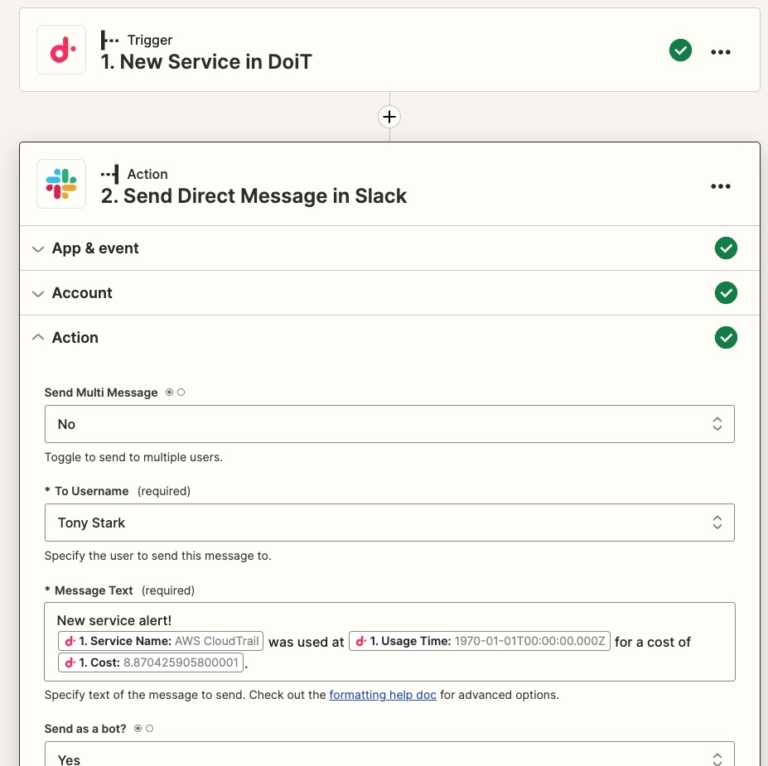Expand the App & event section
768x766 pixels.
(389, 248)
